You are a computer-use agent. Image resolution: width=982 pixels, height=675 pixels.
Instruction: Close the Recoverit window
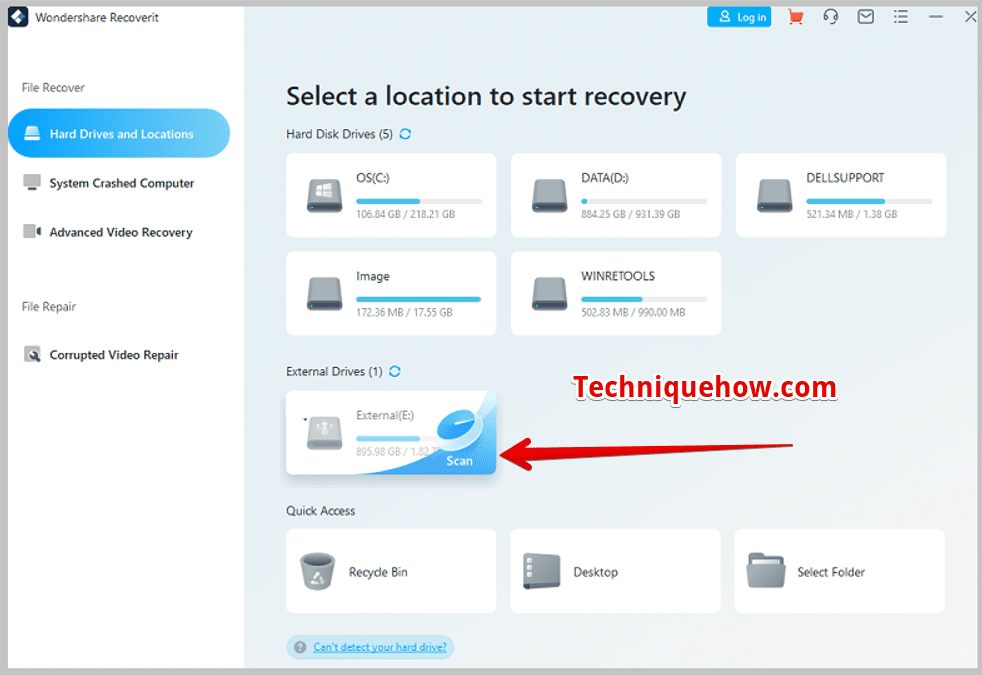tap(971, 17)
